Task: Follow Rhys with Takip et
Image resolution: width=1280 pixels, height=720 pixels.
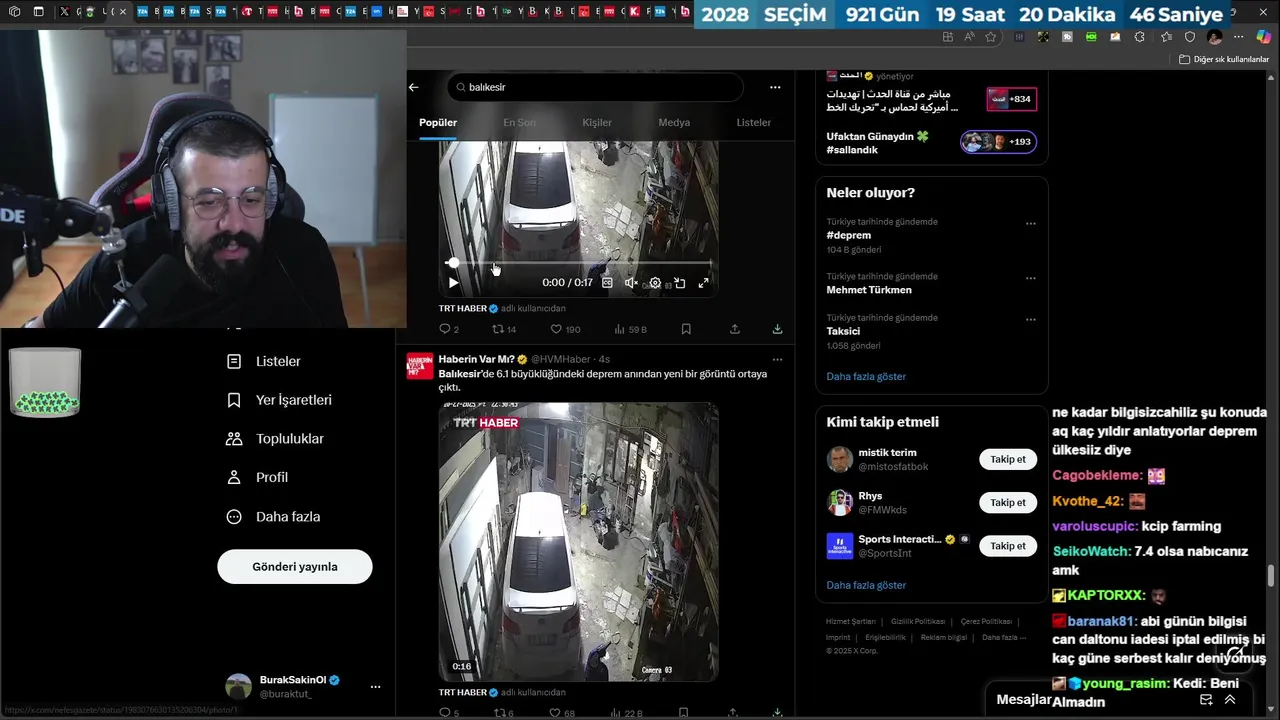Action: click(x=1008, y=503)
